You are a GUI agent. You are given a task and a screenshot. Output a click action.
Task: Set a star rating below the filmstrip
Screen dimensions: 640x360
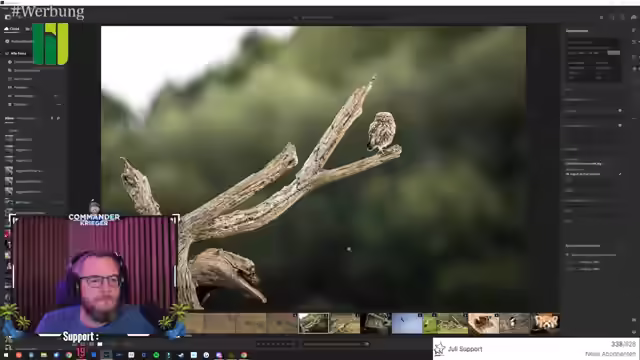(276, 344)
